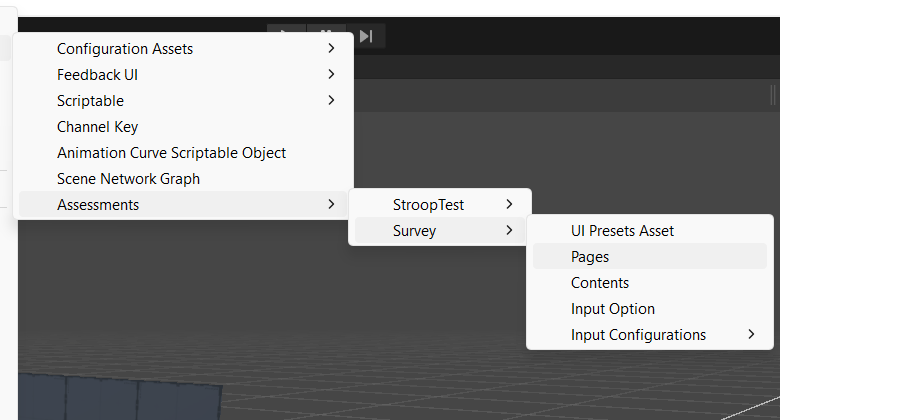
Task: Click the chevron next to Survey
Action: click(510, 230)
